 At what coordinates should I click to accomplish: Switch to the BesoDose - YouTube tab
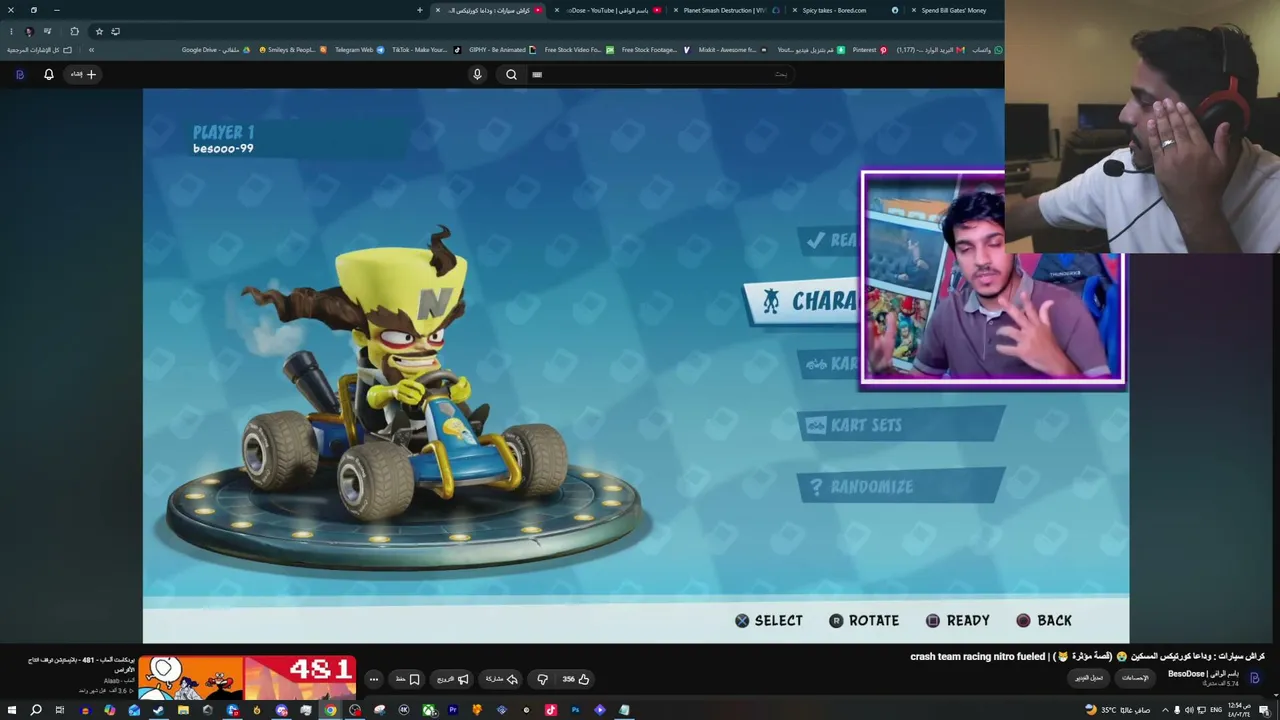coord(609,10)
